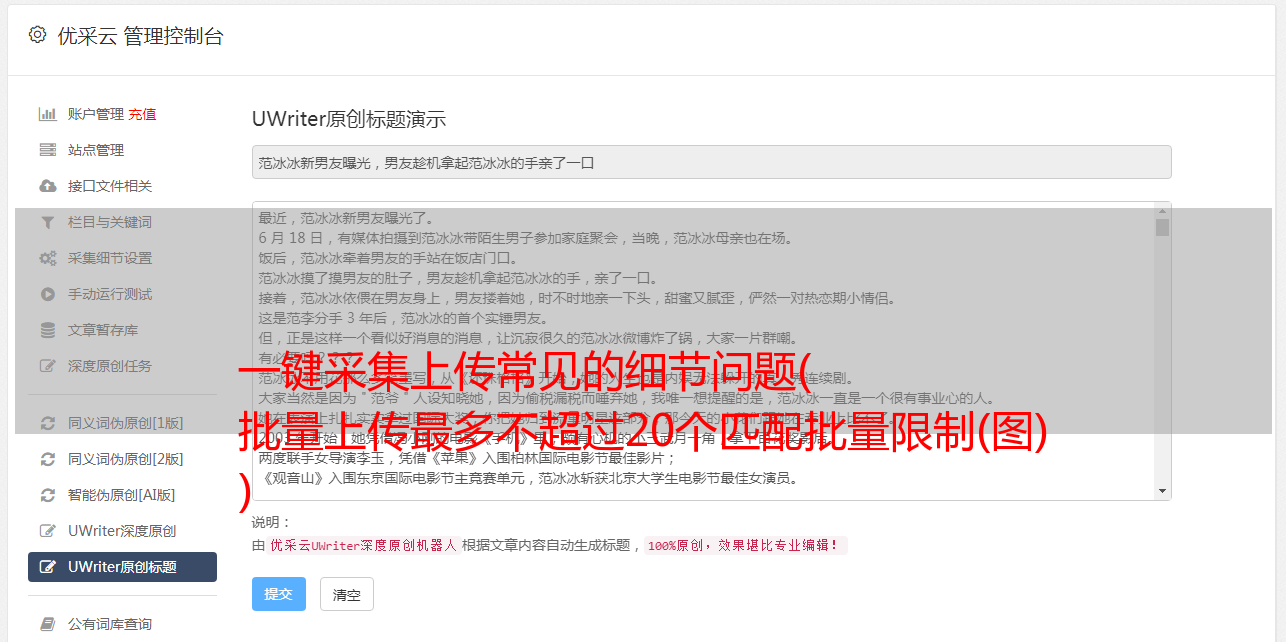Image resolution: width=1286 pixels, height=642 pixels.
Task: Go to 同义词伪原创[1版]
Action: pos(126,423)
